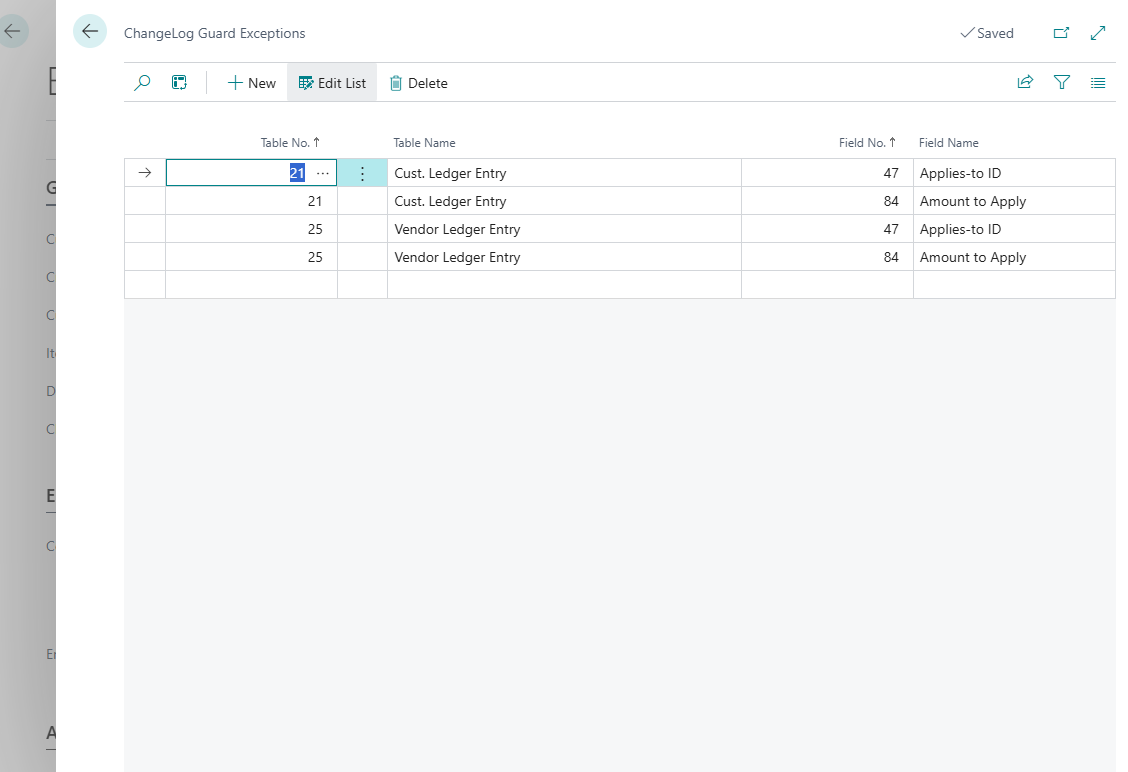
Task: Open the search magnifier icon
Action: [x=142, y=83]
